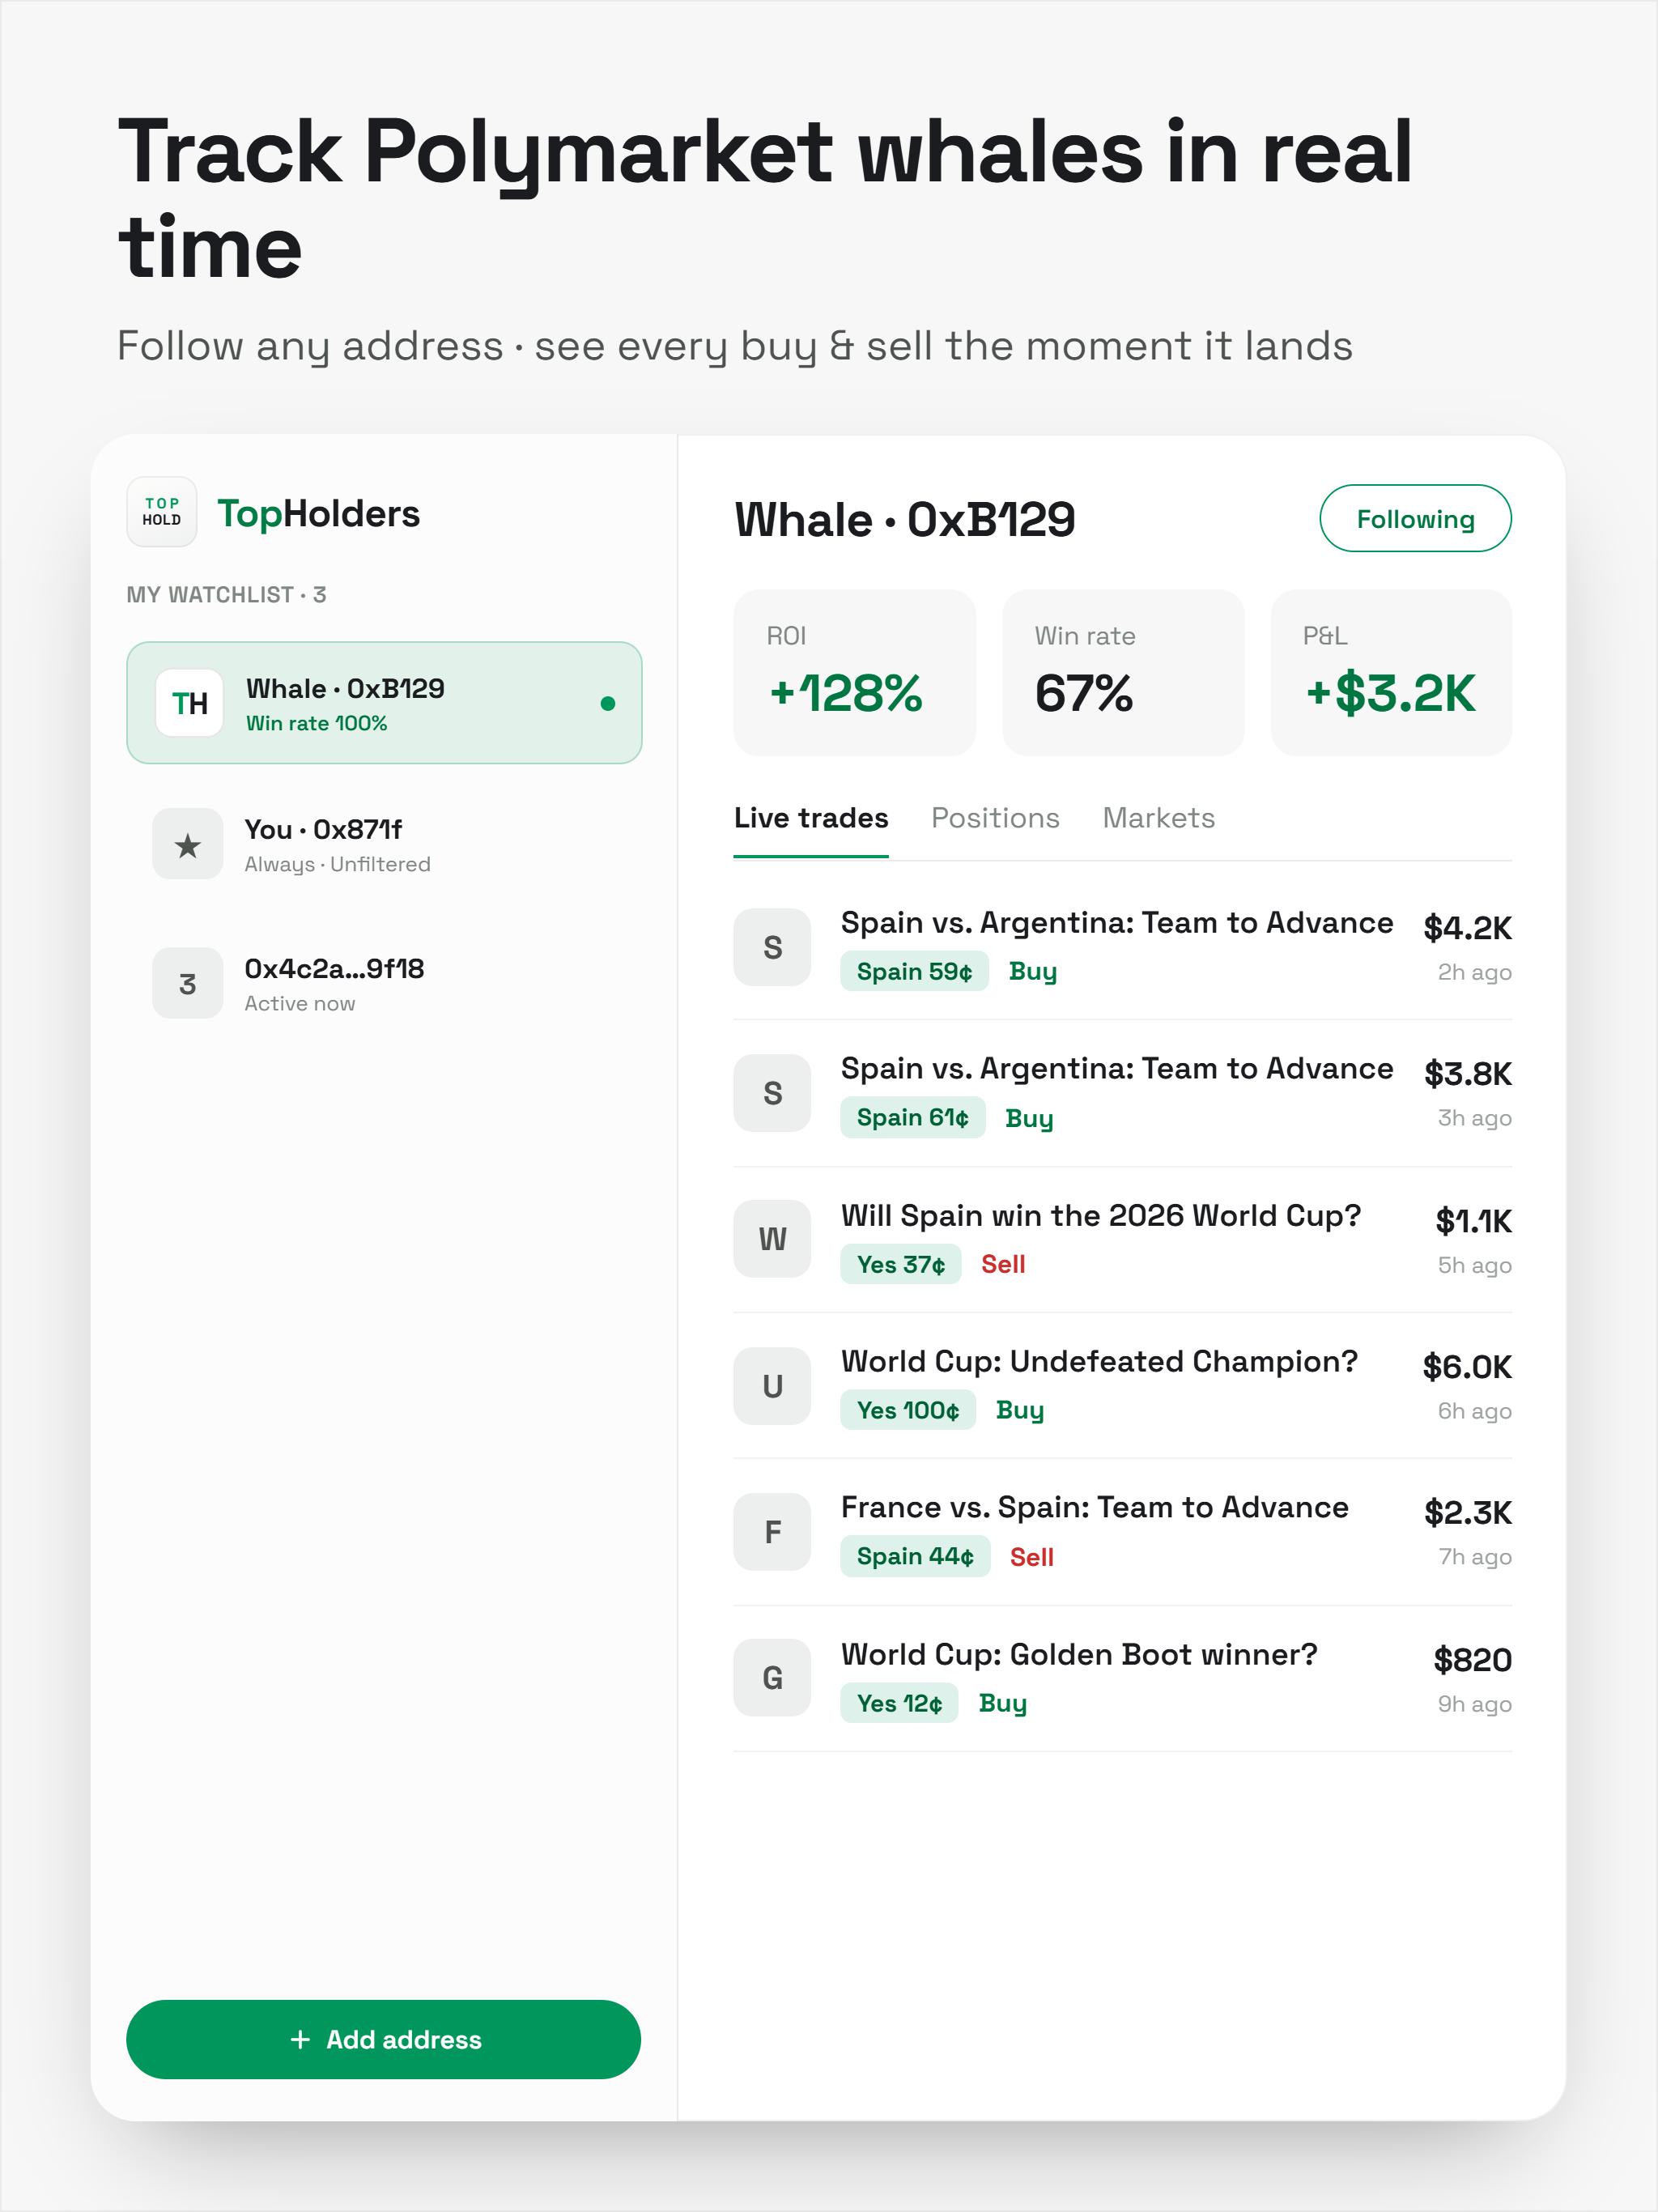Toggle the Following button
The image size is (1658, 2212).
click(1415, 518)
